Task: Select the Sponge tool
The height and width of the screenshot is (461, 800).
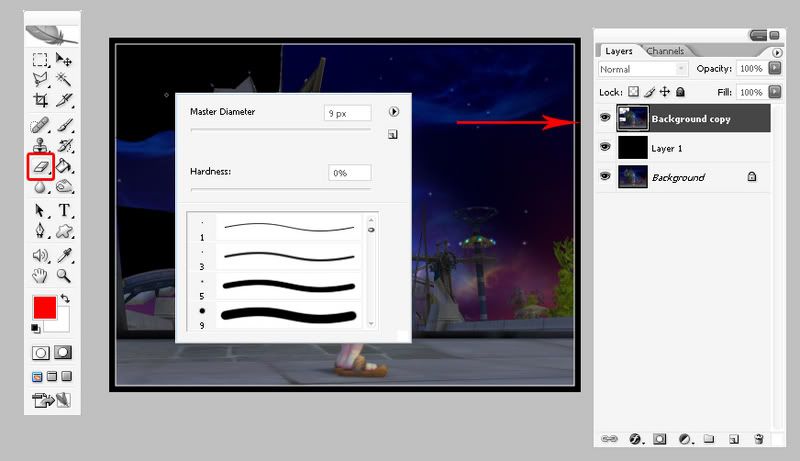Action: (x=64, y=187)
